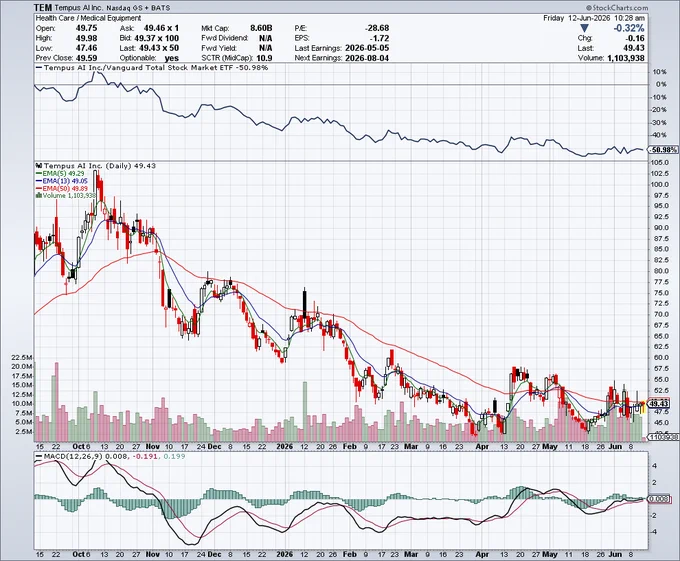Image resolution: width=680 pixels, height=561 pixels.
Task: Click the Low value 47.46
Action: [86, 48]
